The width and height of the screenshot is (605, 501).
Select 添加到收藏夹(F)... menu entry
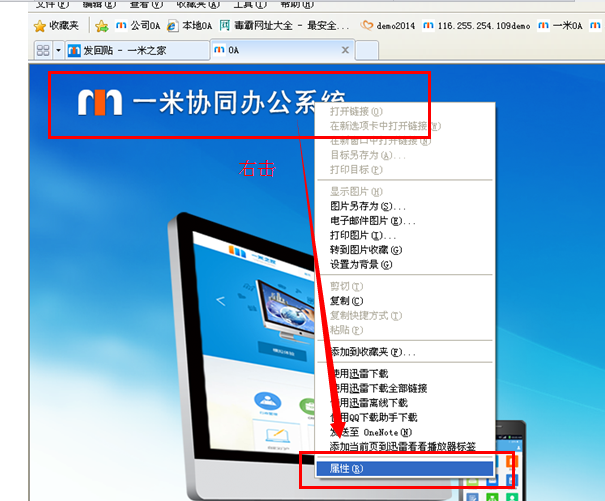(x=405, y=352)
